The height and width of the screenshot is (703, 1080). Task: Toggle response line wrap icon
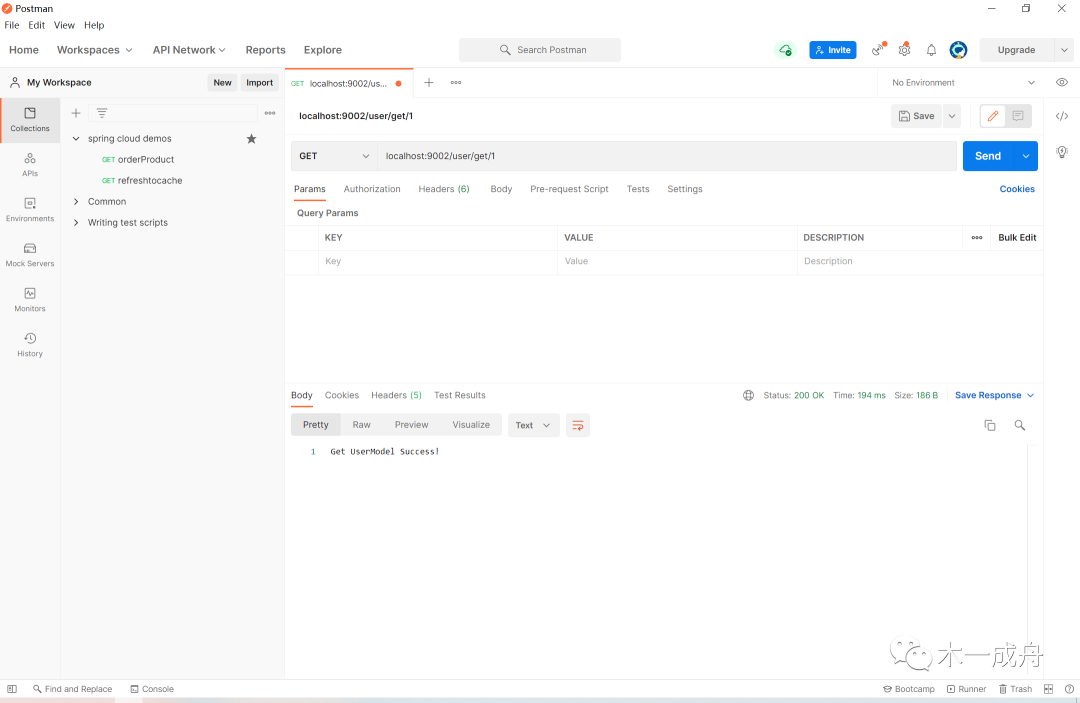click(x=578, y=426)
